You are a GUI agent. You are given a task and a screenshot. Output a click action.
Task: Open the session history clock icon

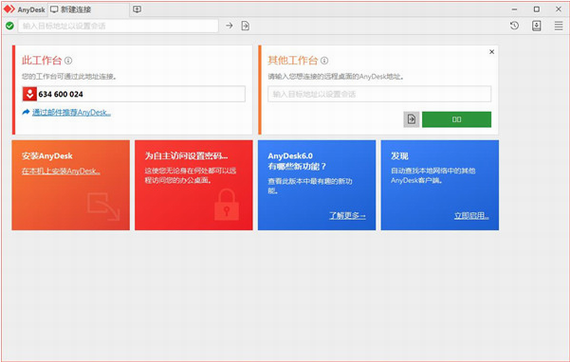click(x=514, y=26)
